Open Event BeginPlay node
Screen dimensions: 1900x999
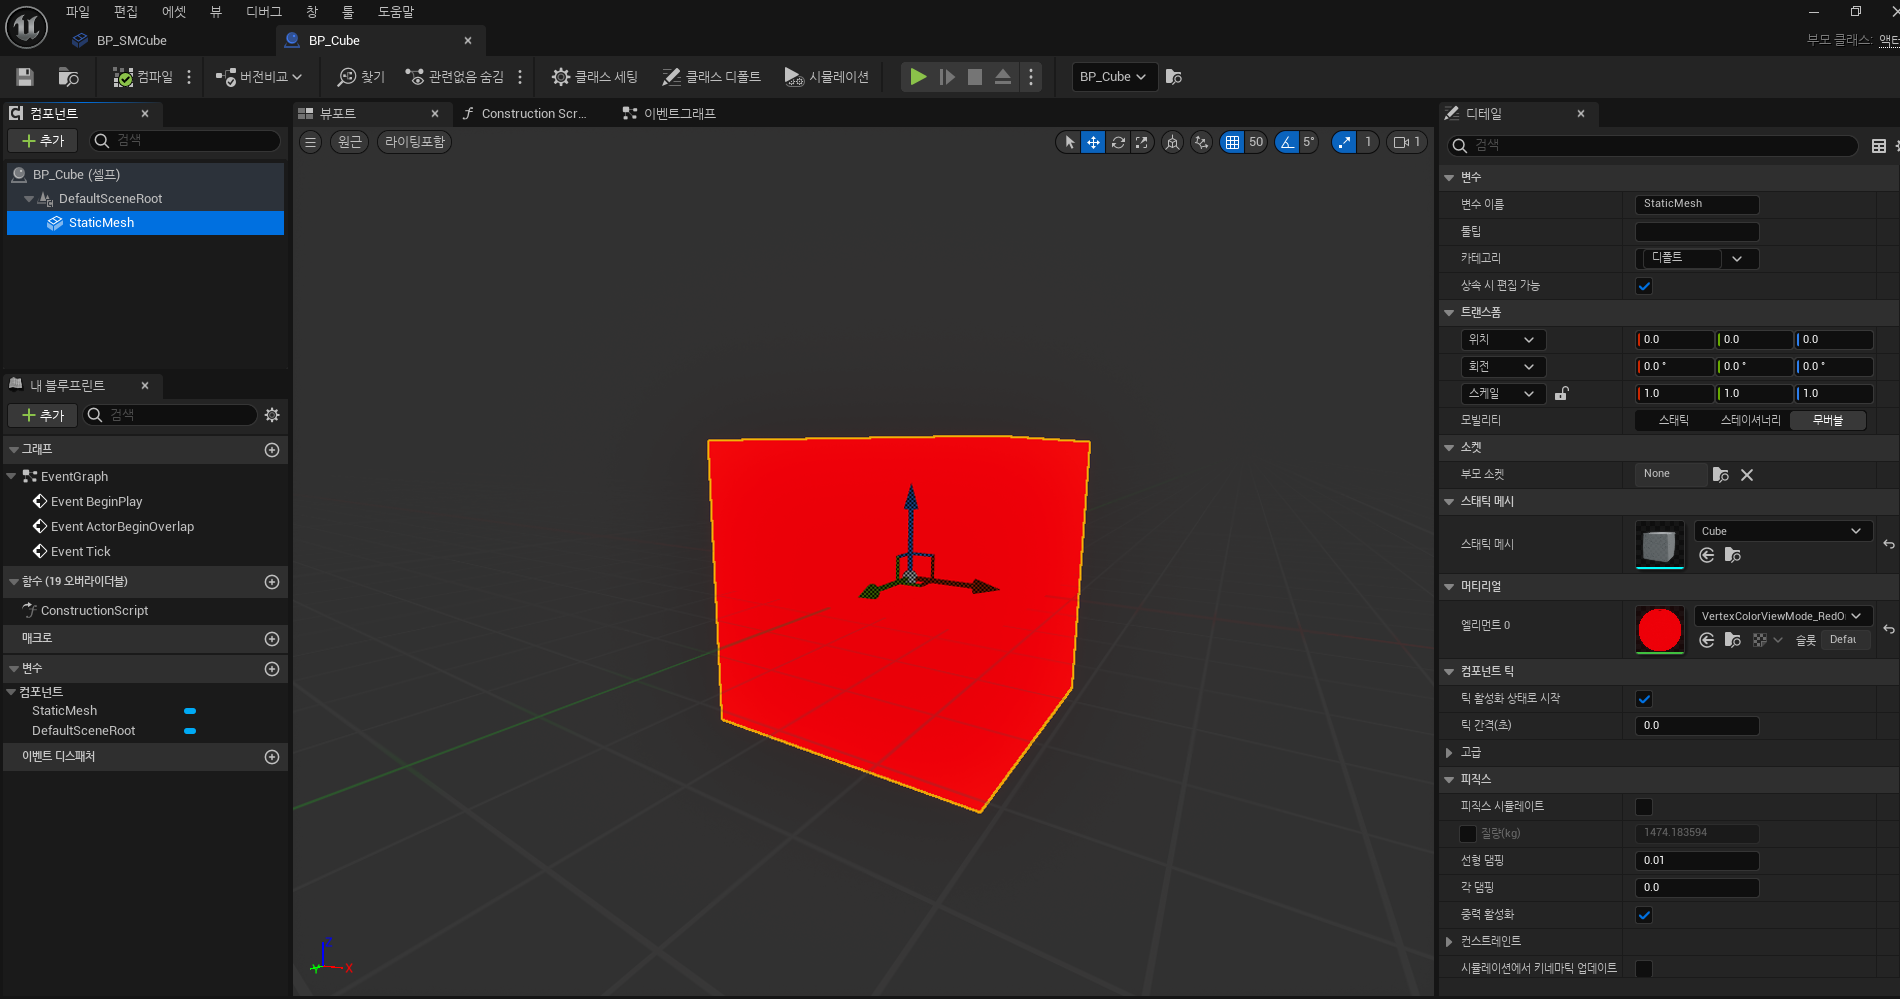(x=96, y=502)
